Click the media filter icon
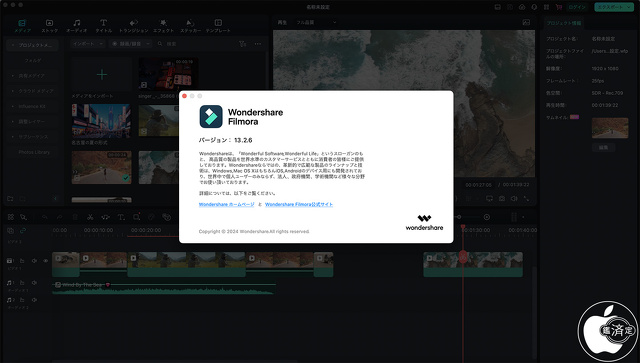This screenshot has width=640, height=363. coord(242,43)
